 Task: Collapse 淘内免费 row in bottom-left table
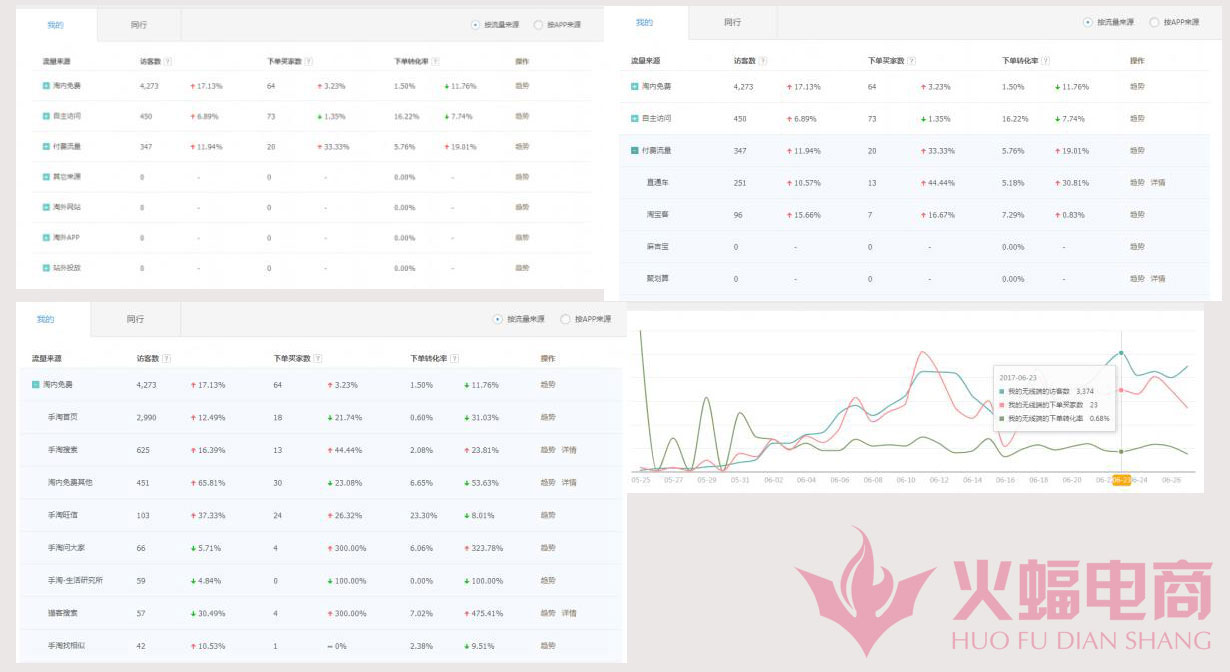[x=36, y=384]
